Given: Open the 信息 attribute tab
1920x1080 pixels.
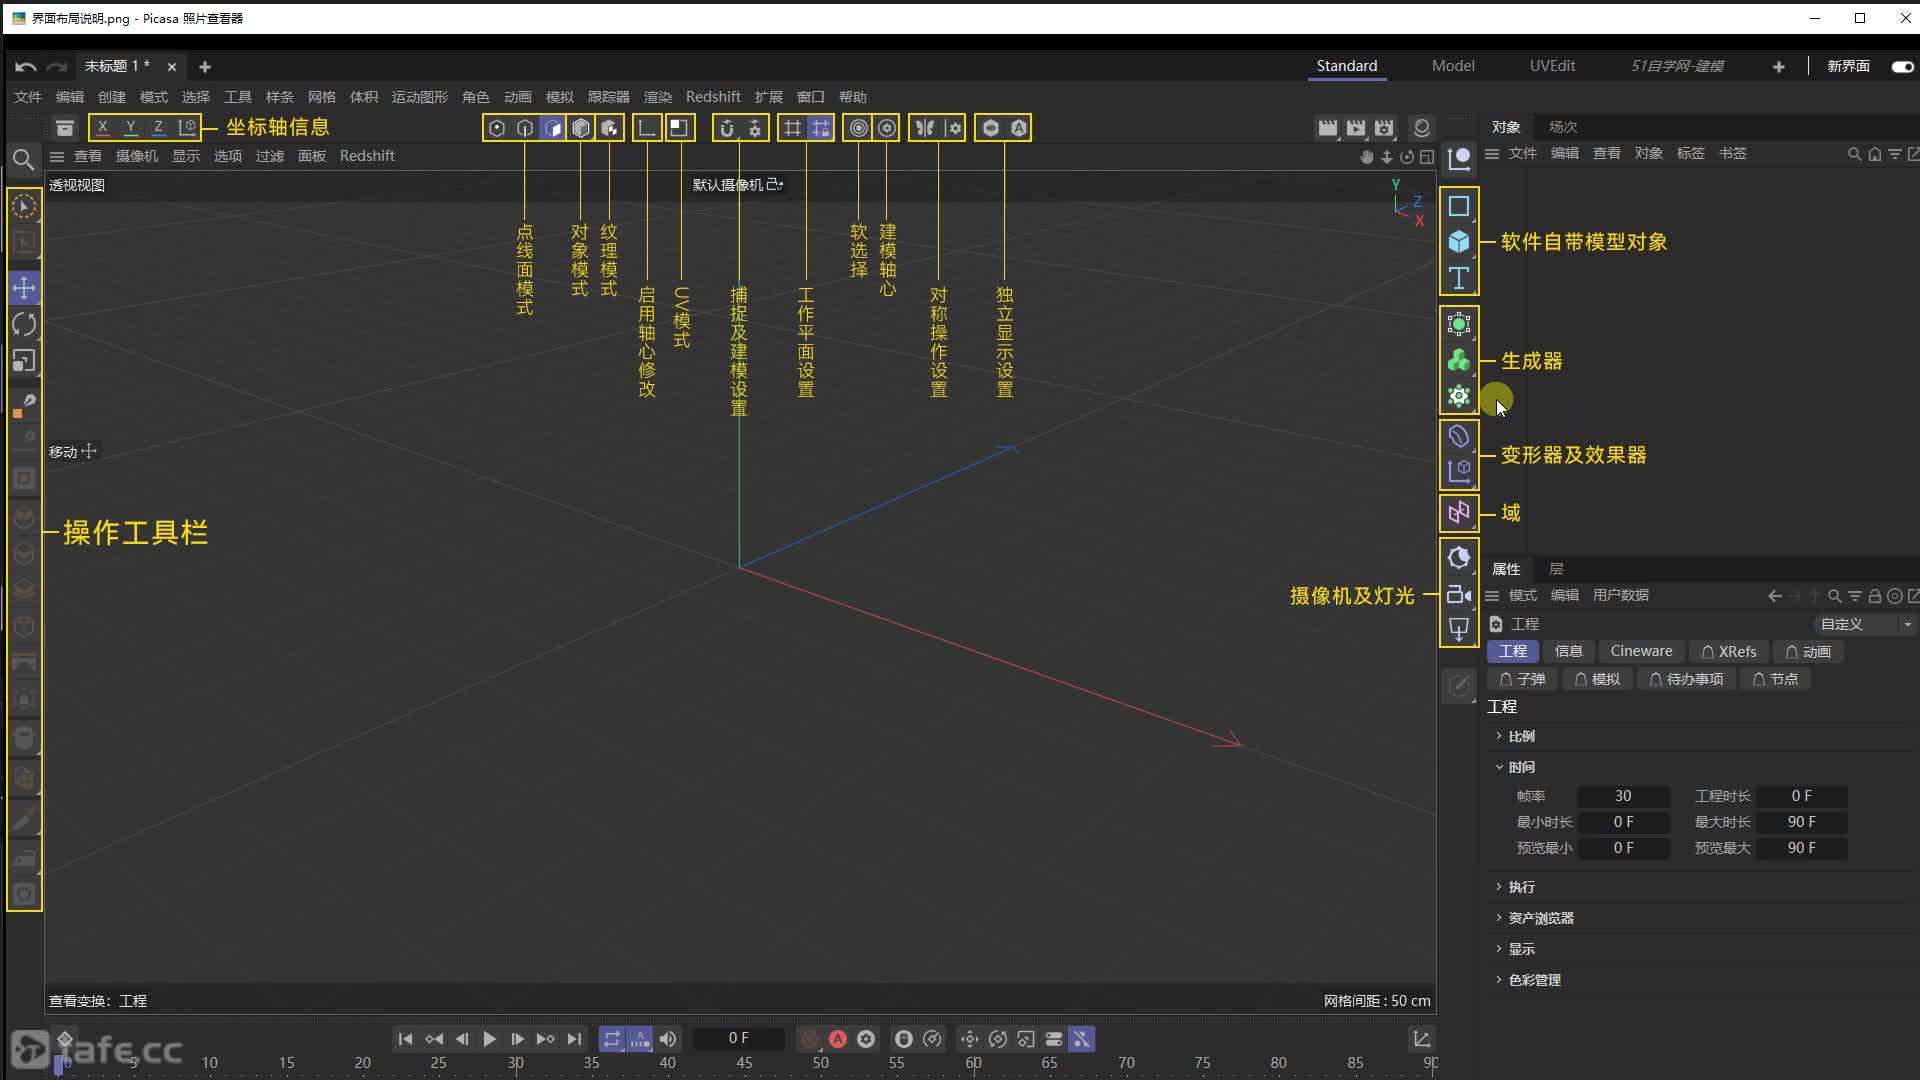Looking at the screenshot, I should point(1569,651).
